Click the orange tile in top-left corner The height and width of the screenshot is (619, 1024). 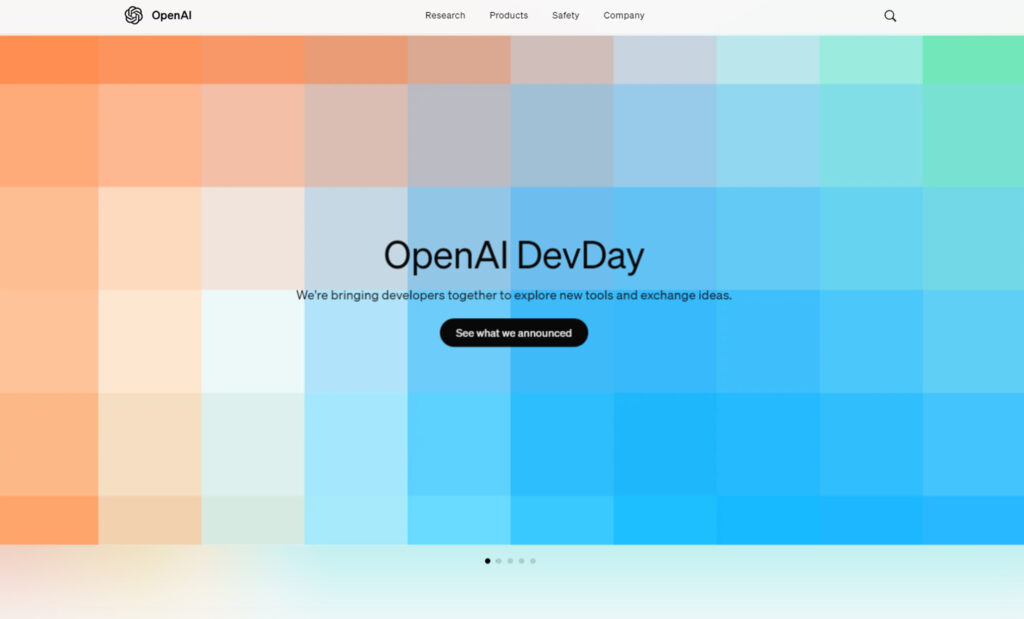[49, 60]
